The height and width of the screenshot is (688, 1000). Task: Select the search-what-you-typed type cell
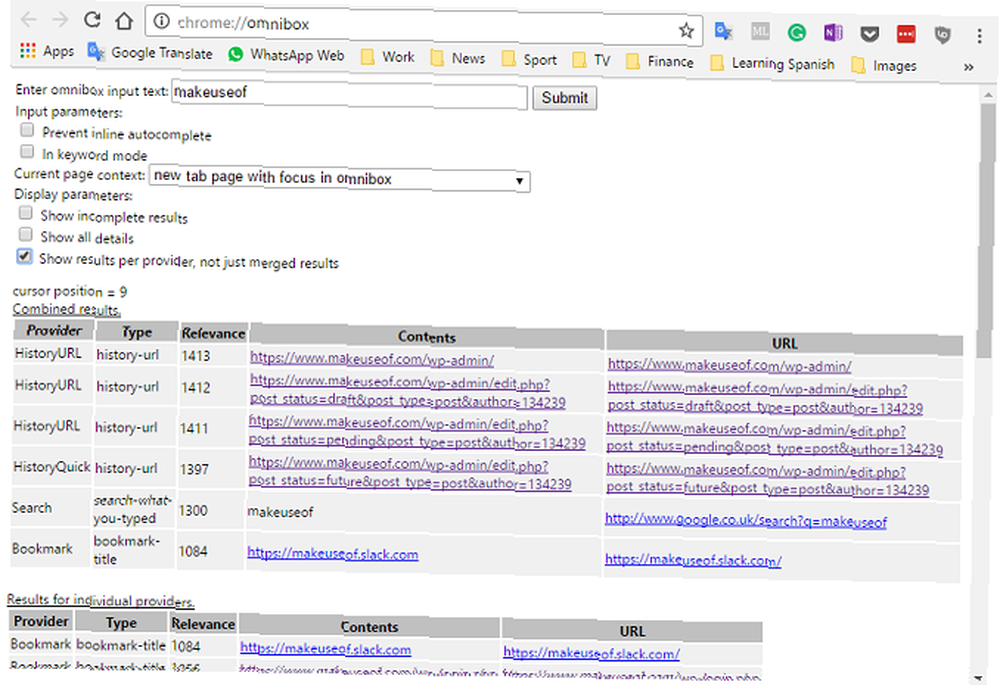click(133, 509)
